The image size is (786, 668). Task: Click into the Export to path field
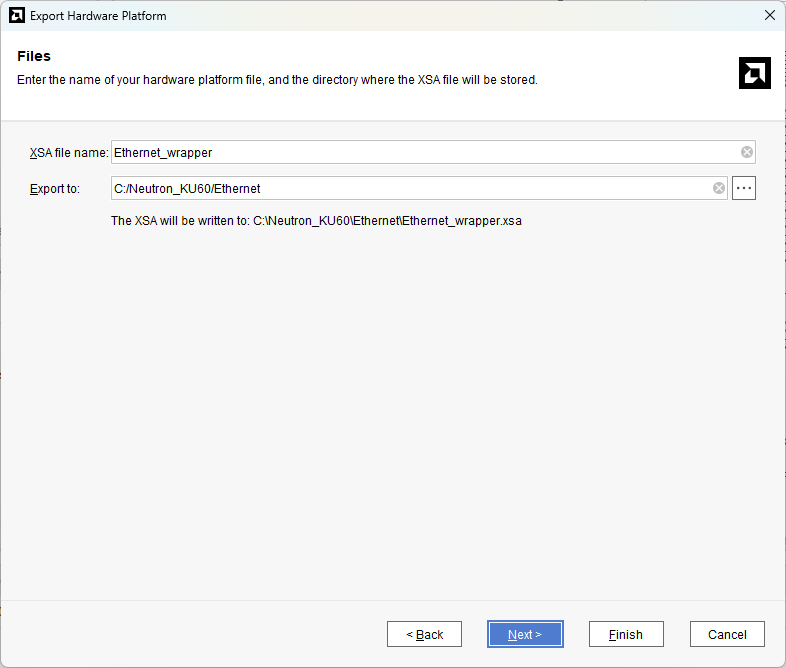pos(410,188)
